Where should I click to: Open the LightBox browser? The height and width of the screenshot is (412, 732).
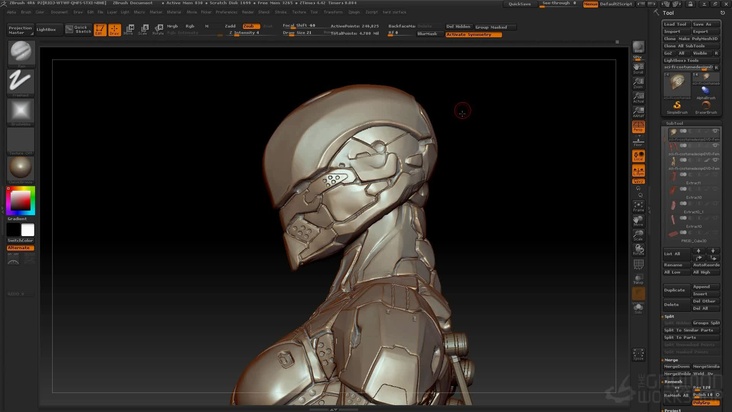[47, 30]
